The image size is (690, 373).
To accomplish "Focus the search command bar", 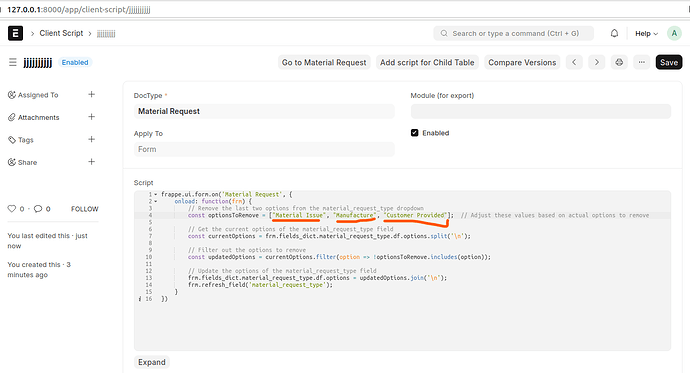I will (514, 33).
